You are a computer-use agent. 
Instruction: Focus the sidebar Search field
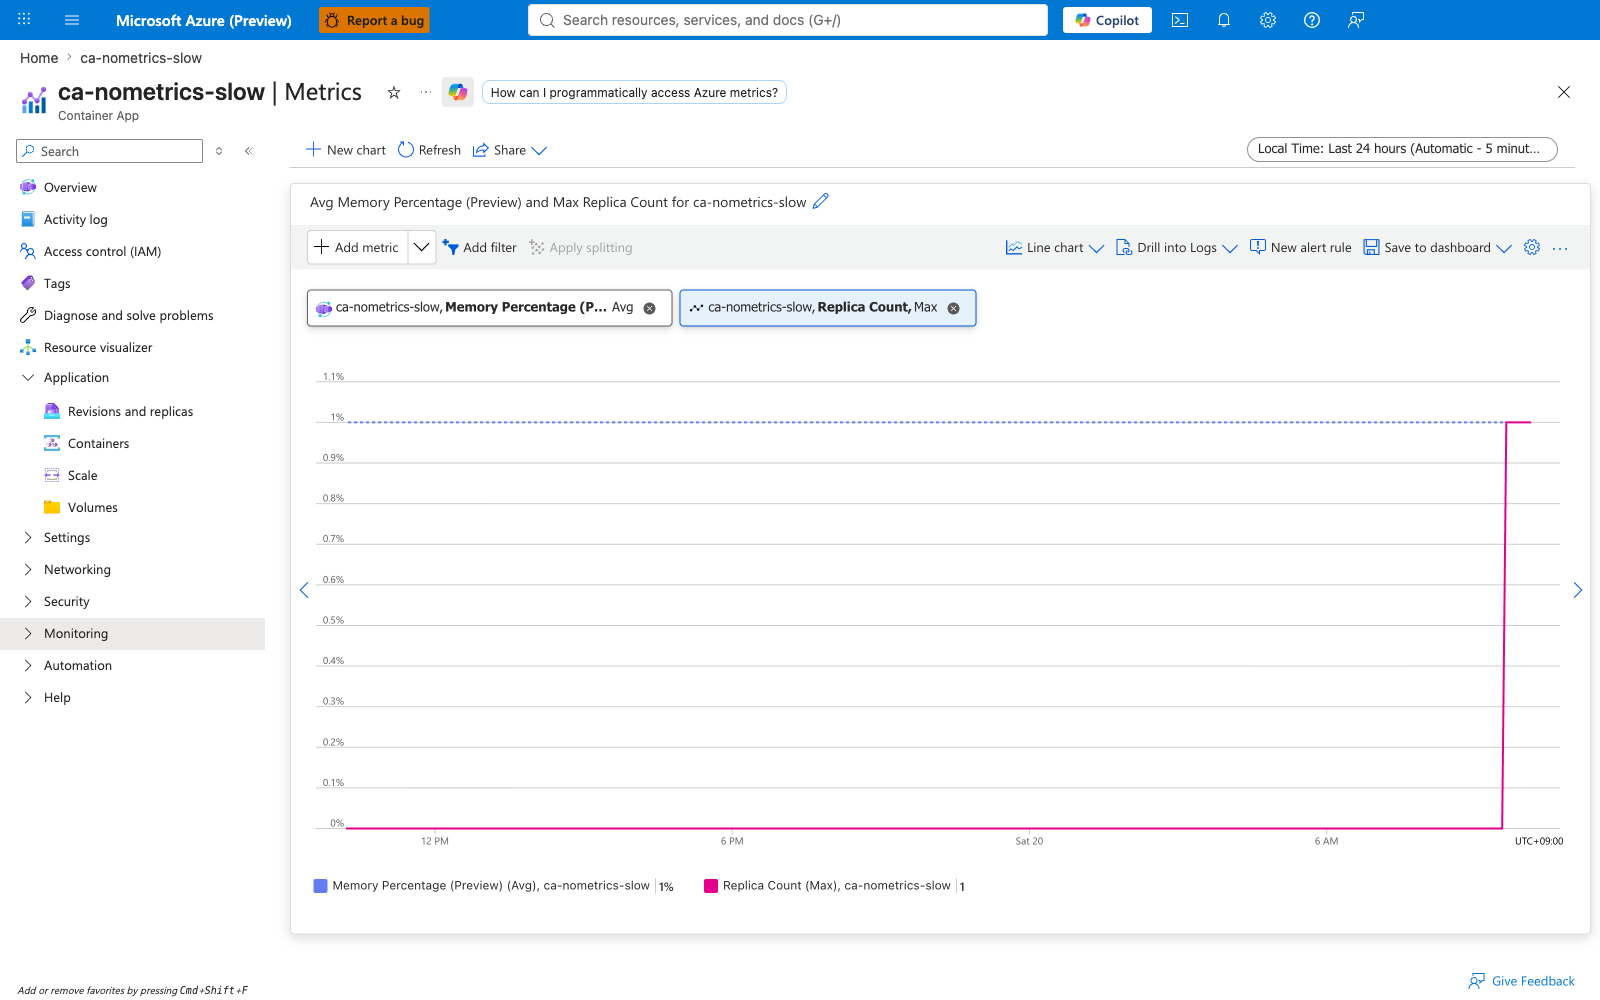110,151
